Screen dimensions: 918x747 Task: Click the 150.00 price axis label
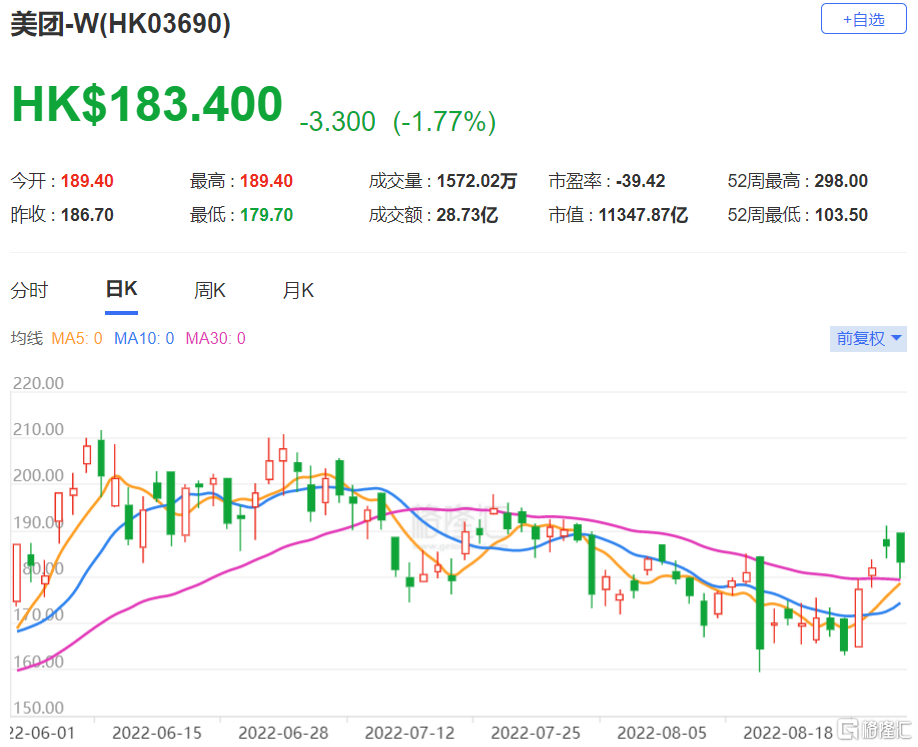[x=38, y=708]
